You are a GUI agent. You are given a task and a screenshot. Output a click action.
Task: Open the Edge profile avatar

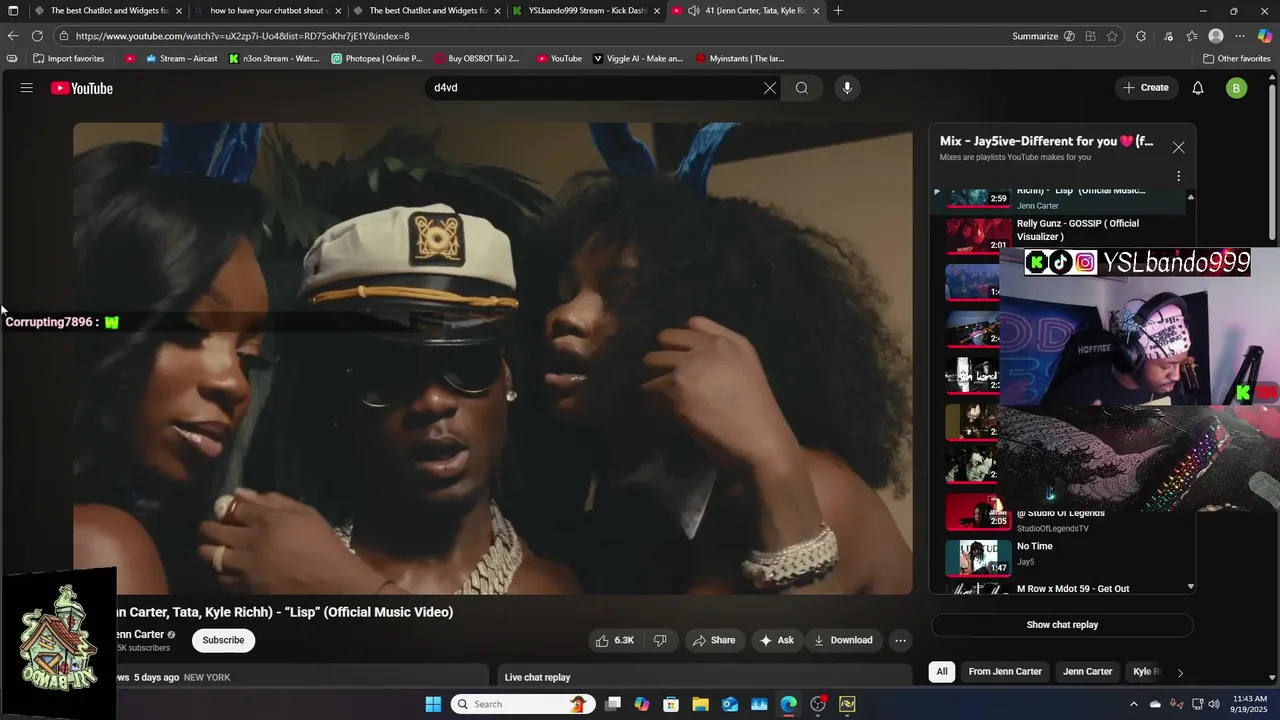pos(1216,36)
